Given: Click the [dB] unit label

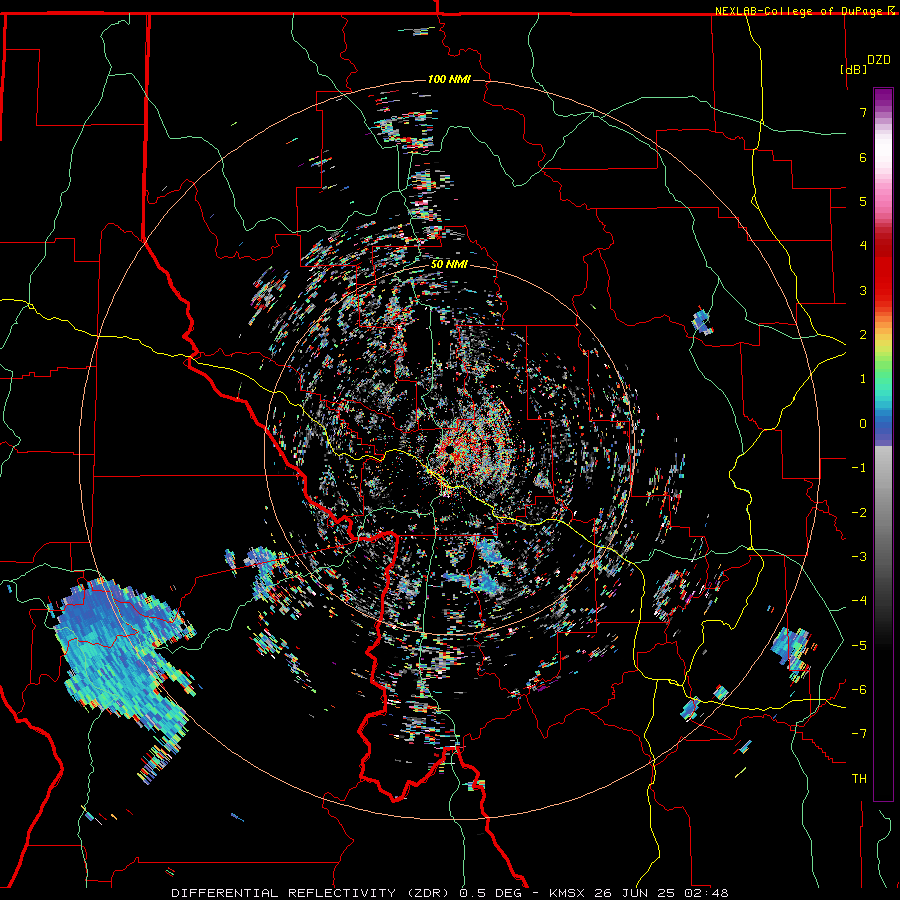Looking at the screenshot, I should 854,69.
